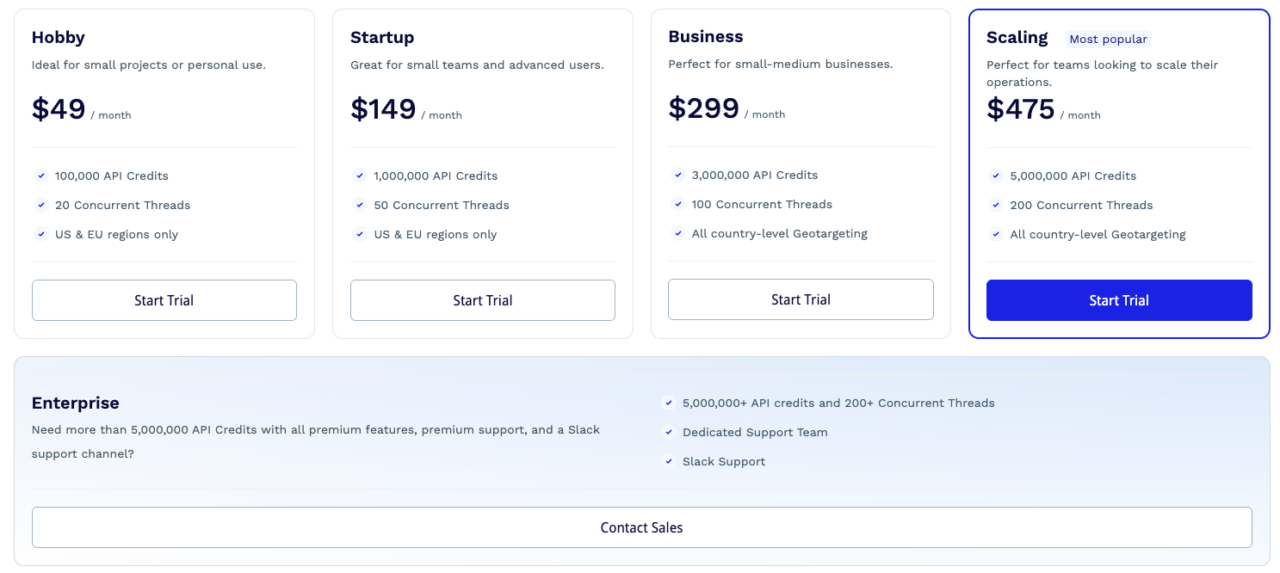Click checkmark beside Dedicated Support Team
The height and width of the screenshot is (573, 1280).
pyautogui.click(x=668, y=433)
